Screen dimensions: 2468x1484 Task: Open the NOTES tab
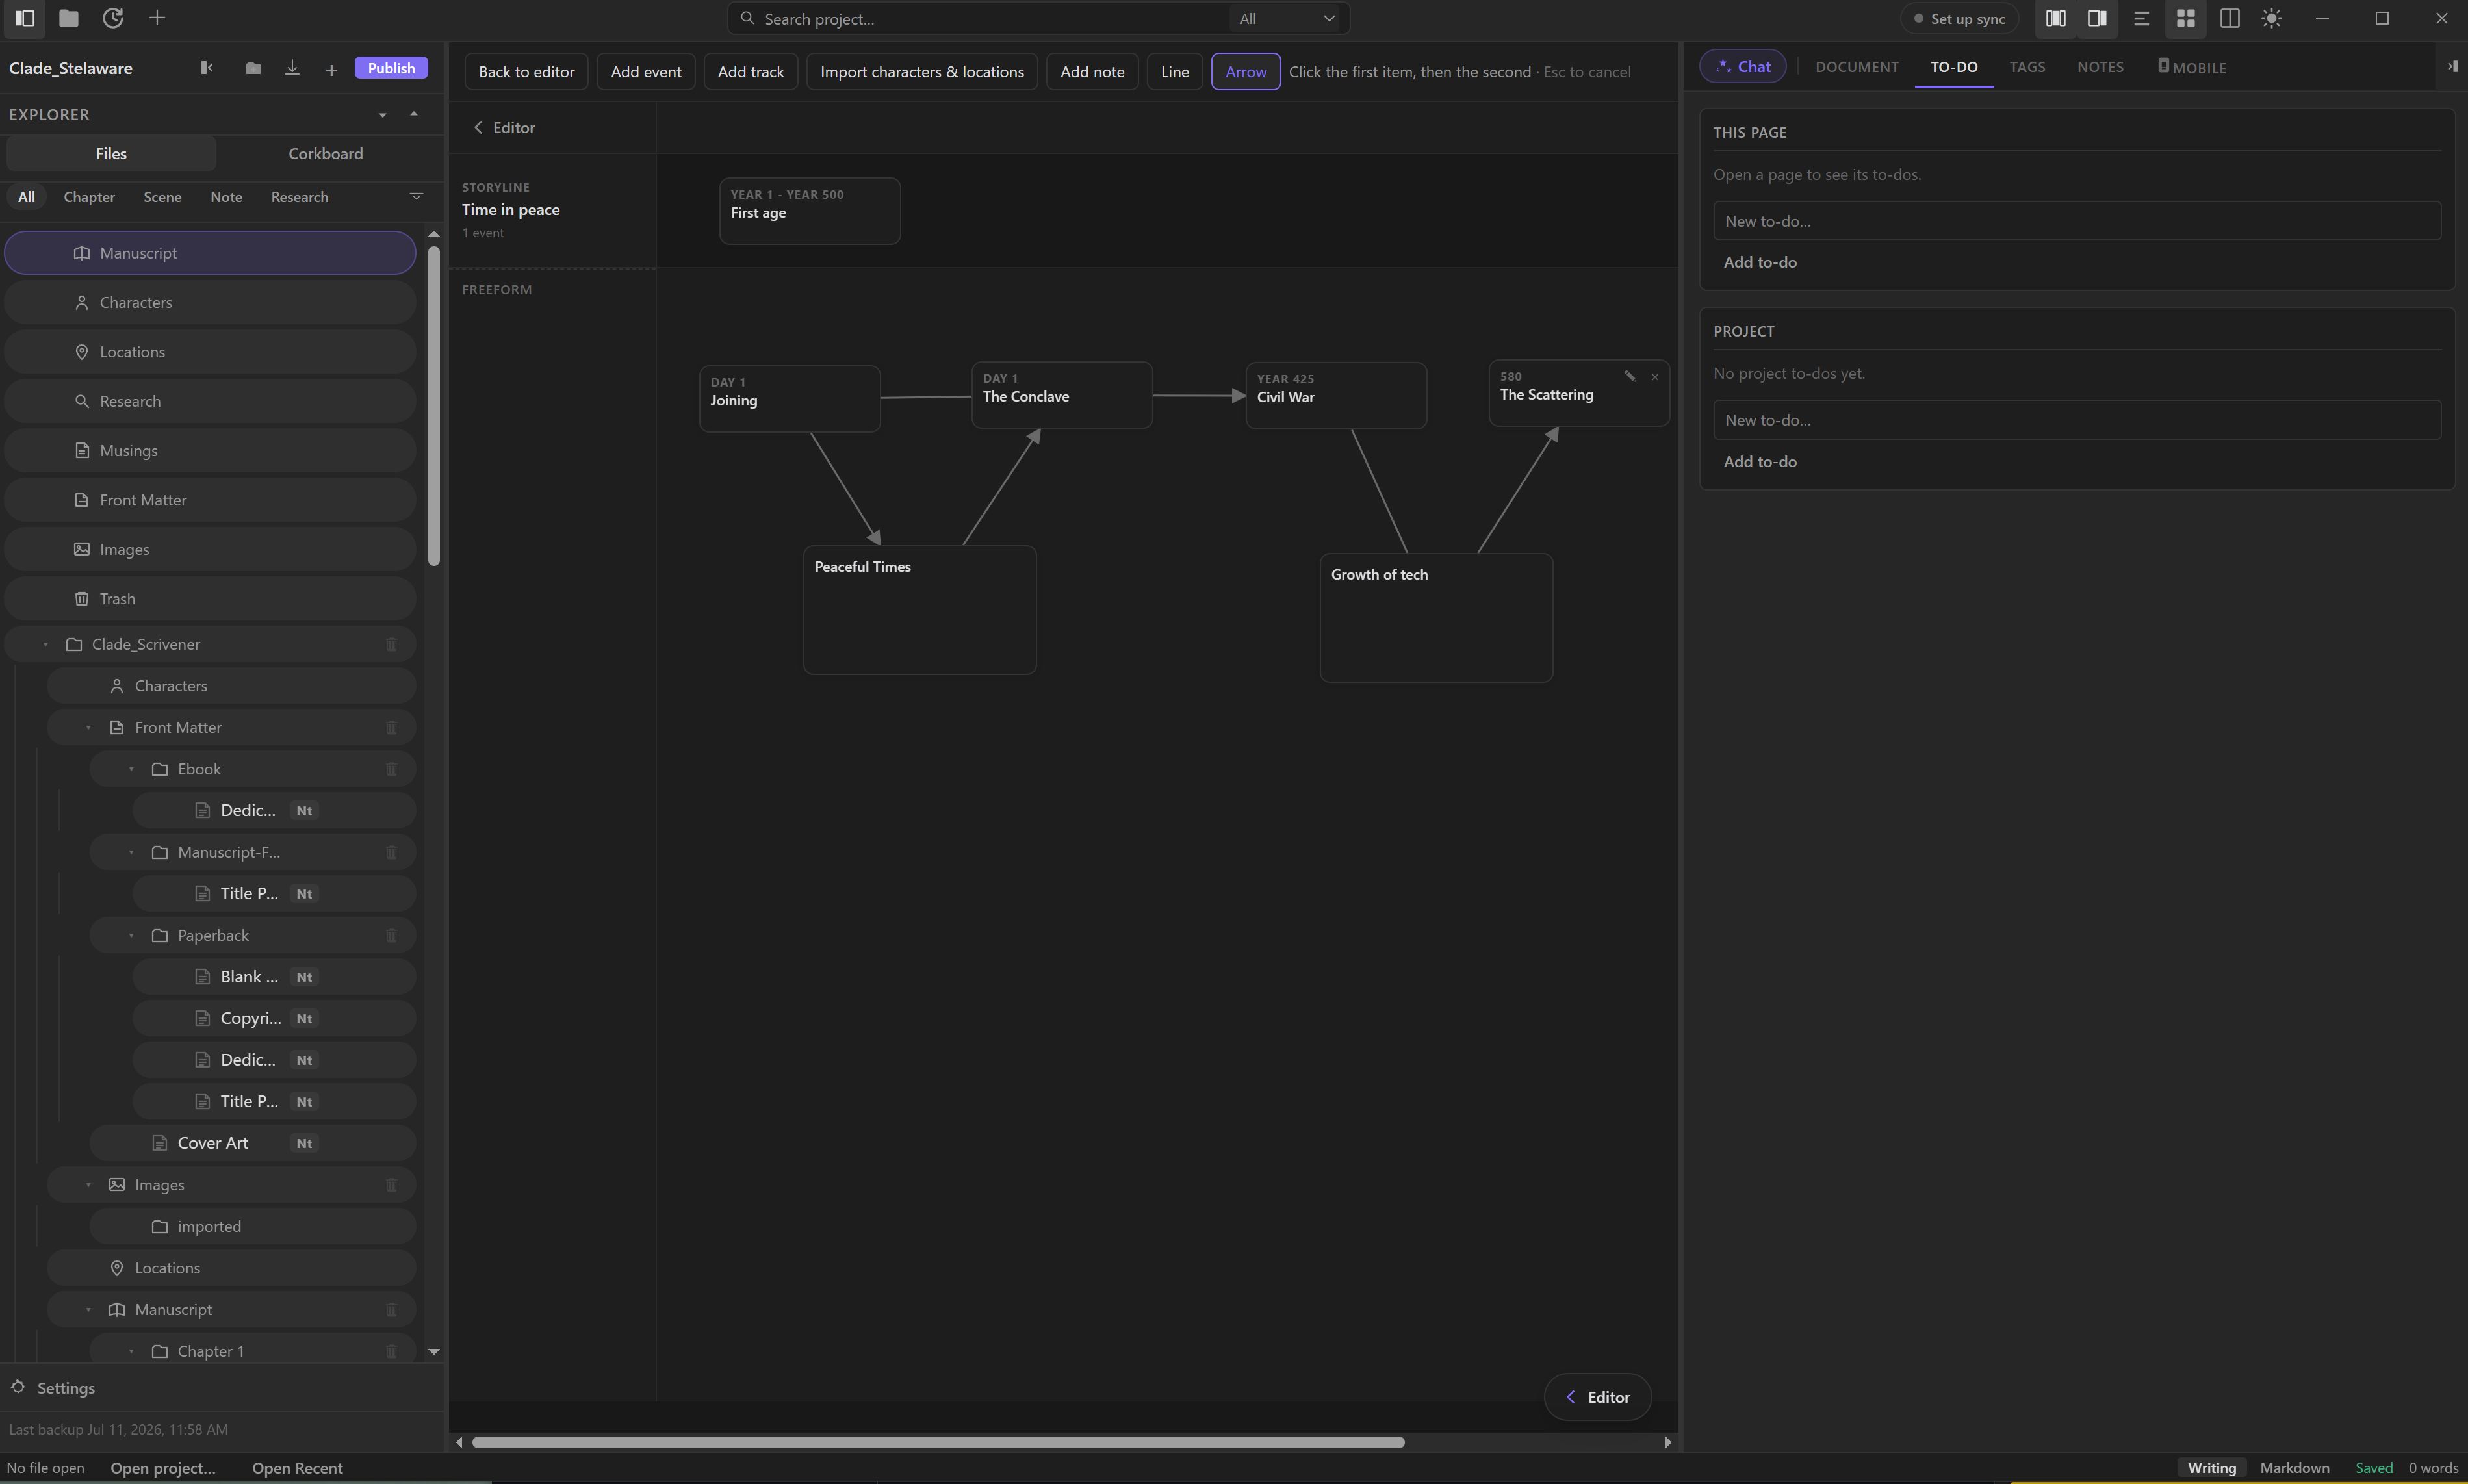(x=2099, y=67)
